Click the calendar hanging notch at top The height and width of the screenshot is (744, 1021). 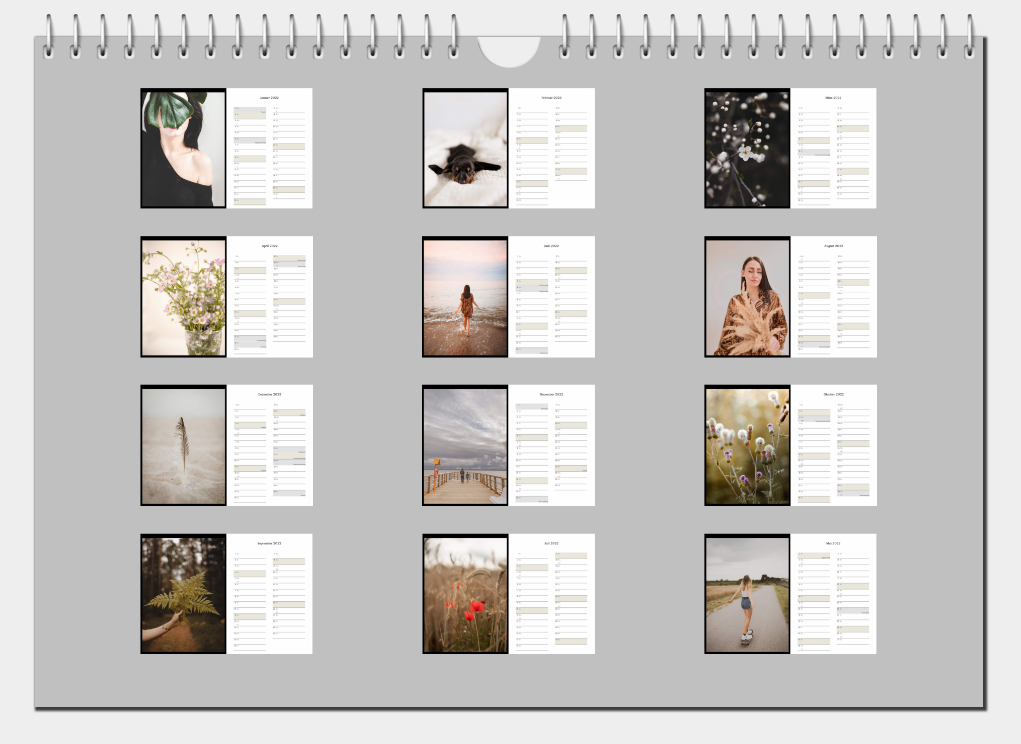coord(509,50)
